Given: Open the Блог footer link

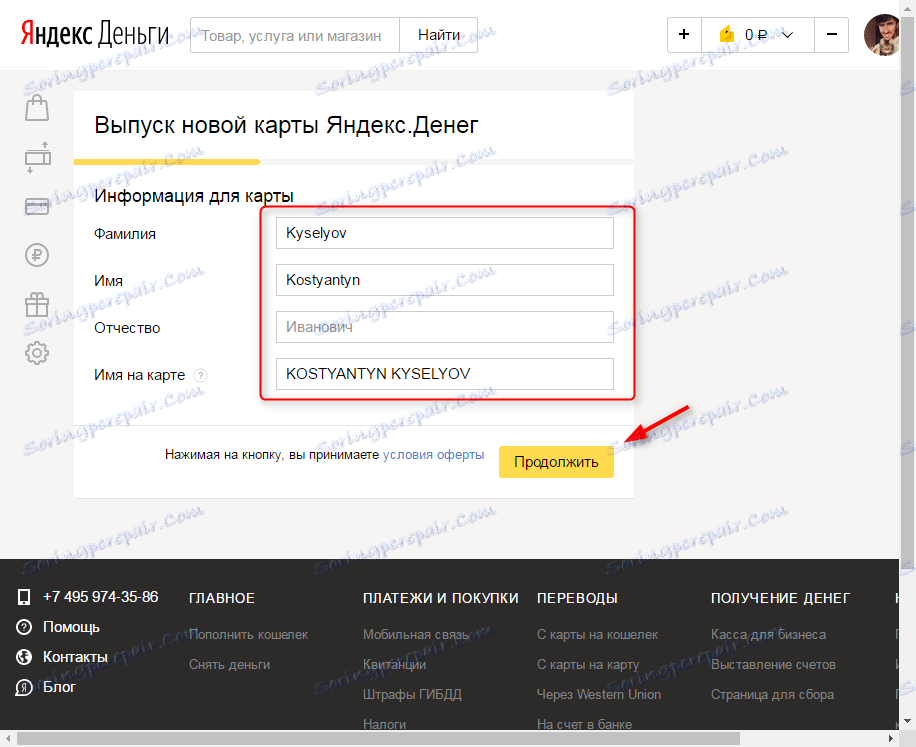Looking at the screenshot, I should pos(59,687).
